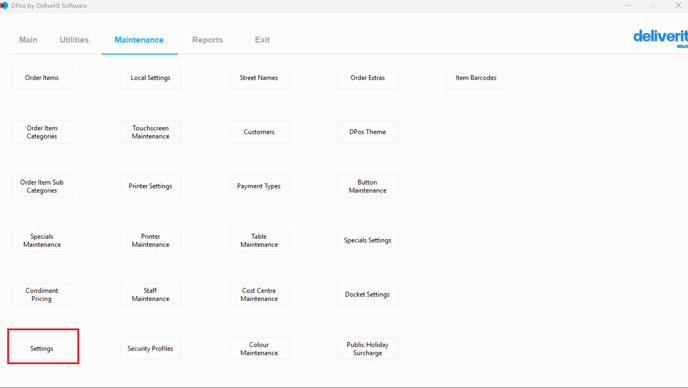Minimize the DPos window
The width and height of the screenshot is (688, 388).
tap(628, 5)
